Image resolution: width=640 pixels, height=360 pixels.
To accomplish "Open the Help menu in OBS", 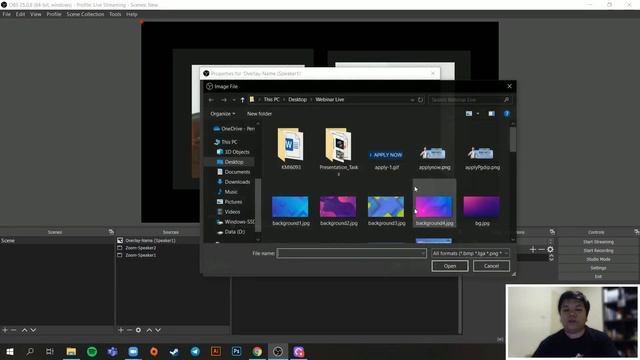I will (131, 14).
